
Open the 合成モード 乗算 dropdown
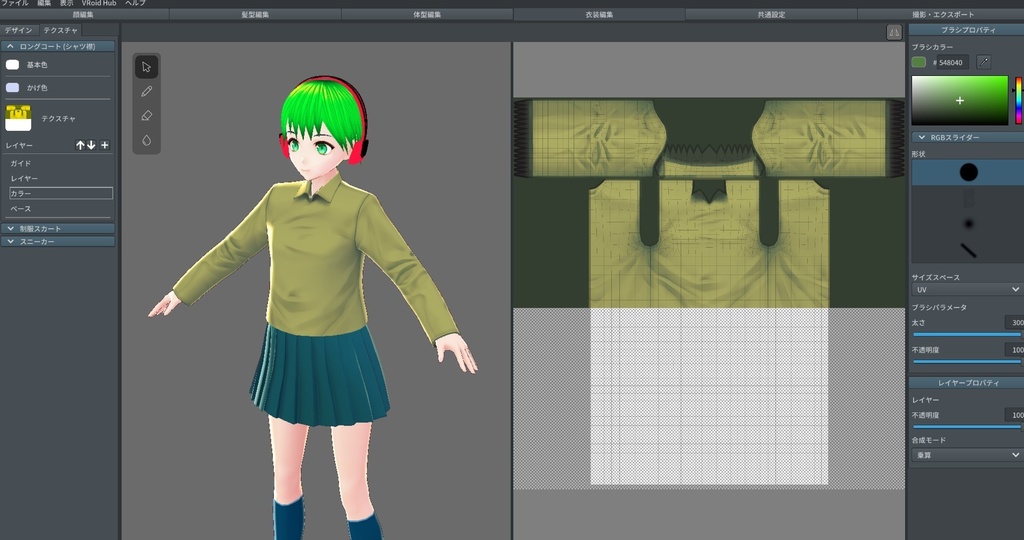tap(967, 455)
